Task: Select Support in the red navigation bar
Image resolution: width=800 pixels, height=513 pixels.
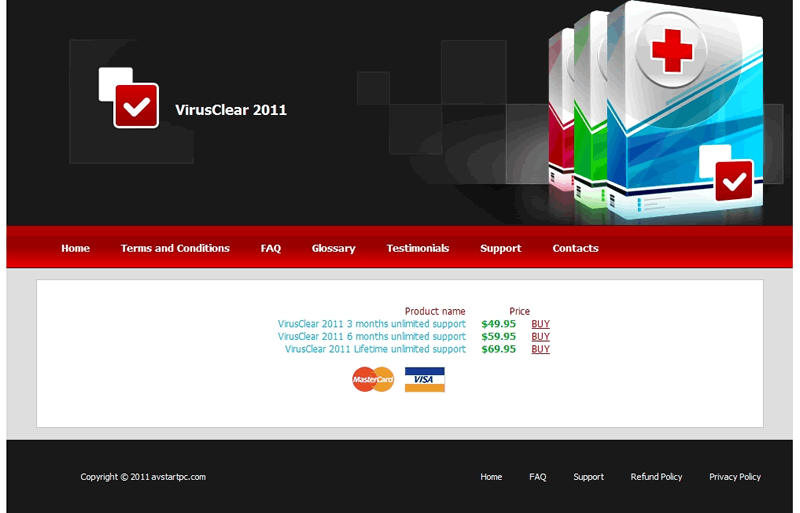Action: tap(500, 248)
